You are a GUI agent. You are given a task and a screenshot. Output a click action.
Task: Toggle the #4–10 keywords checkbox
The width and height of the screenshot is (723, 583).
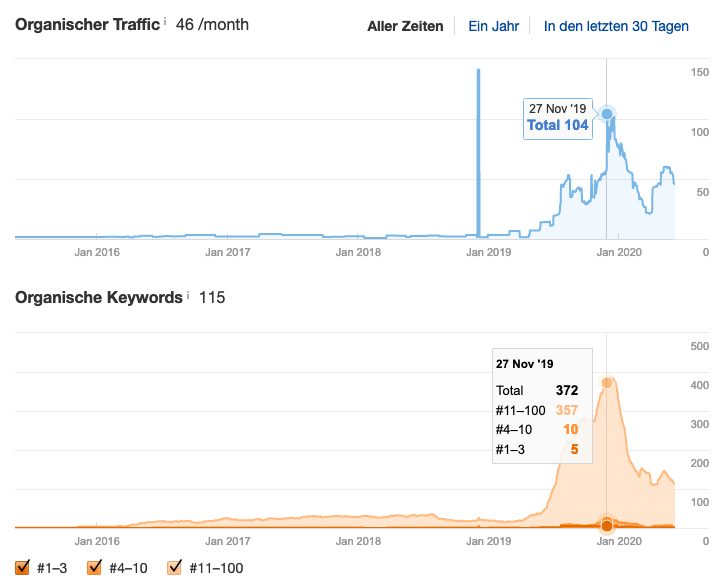95,568
